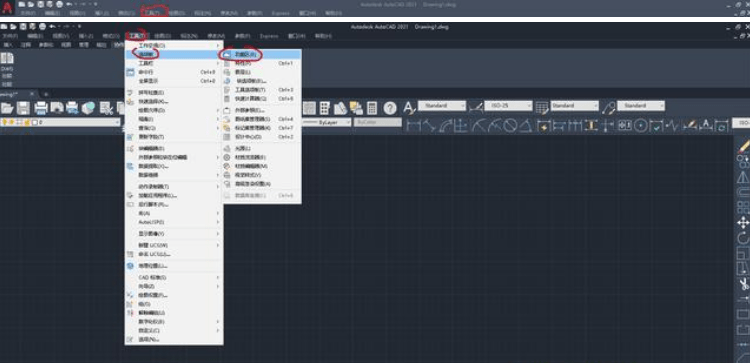
Task: Click the Options entry at the menu bottom
Action: point(174,340)
